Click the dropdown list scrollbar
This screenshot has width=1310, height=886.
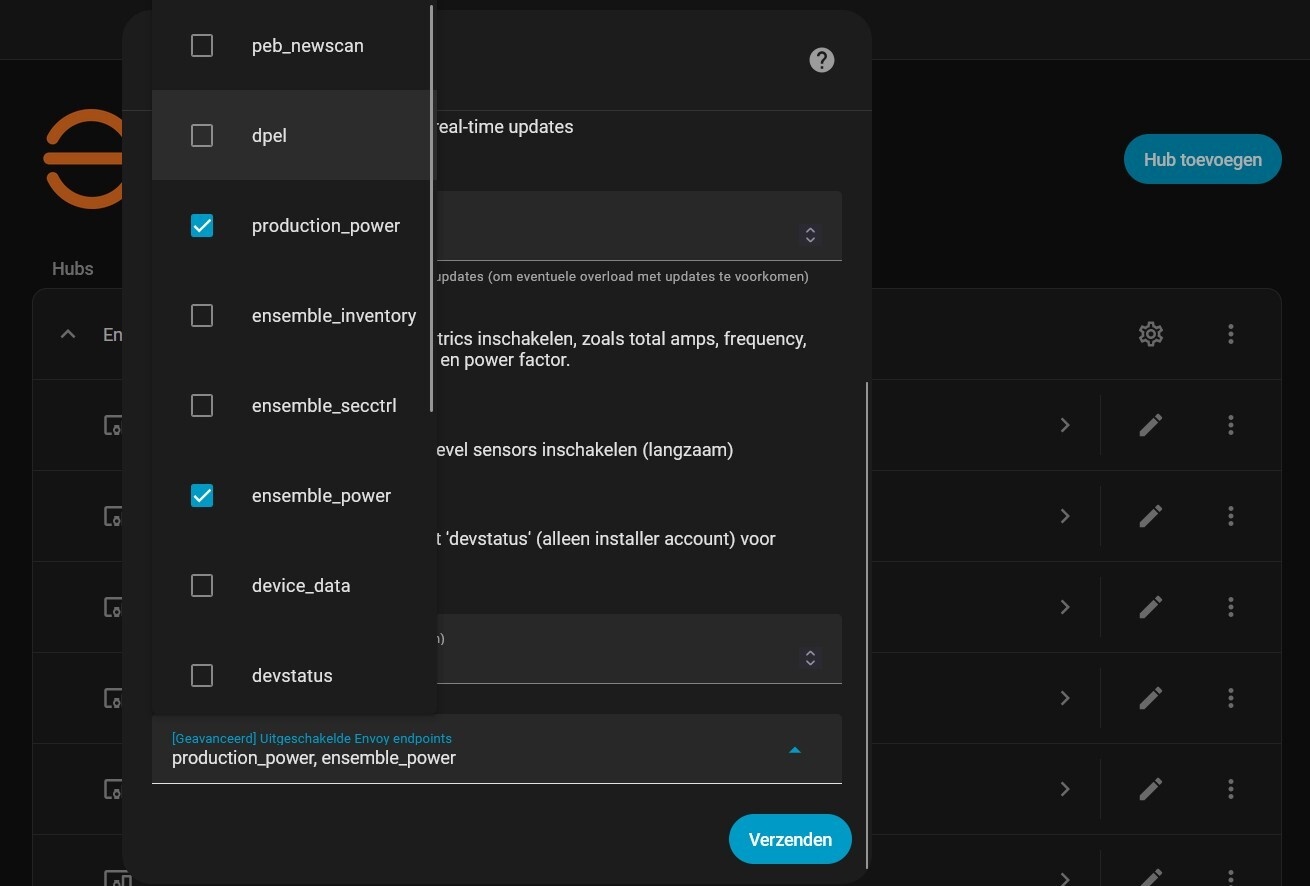click(432, 200)
